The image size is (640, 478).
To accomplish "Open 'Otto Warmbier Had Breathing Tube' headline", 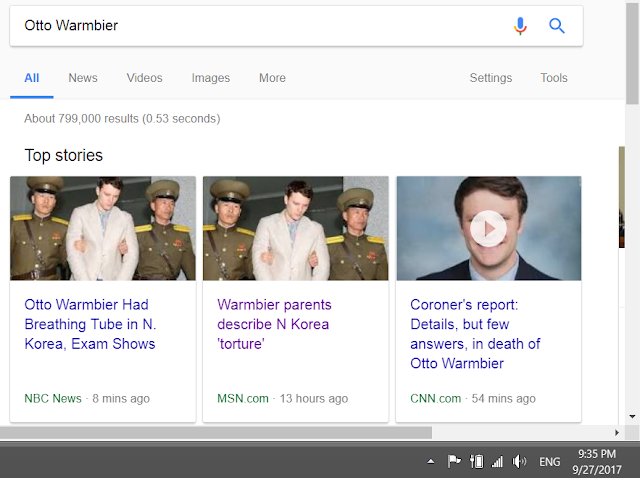I will pos(90,324).
